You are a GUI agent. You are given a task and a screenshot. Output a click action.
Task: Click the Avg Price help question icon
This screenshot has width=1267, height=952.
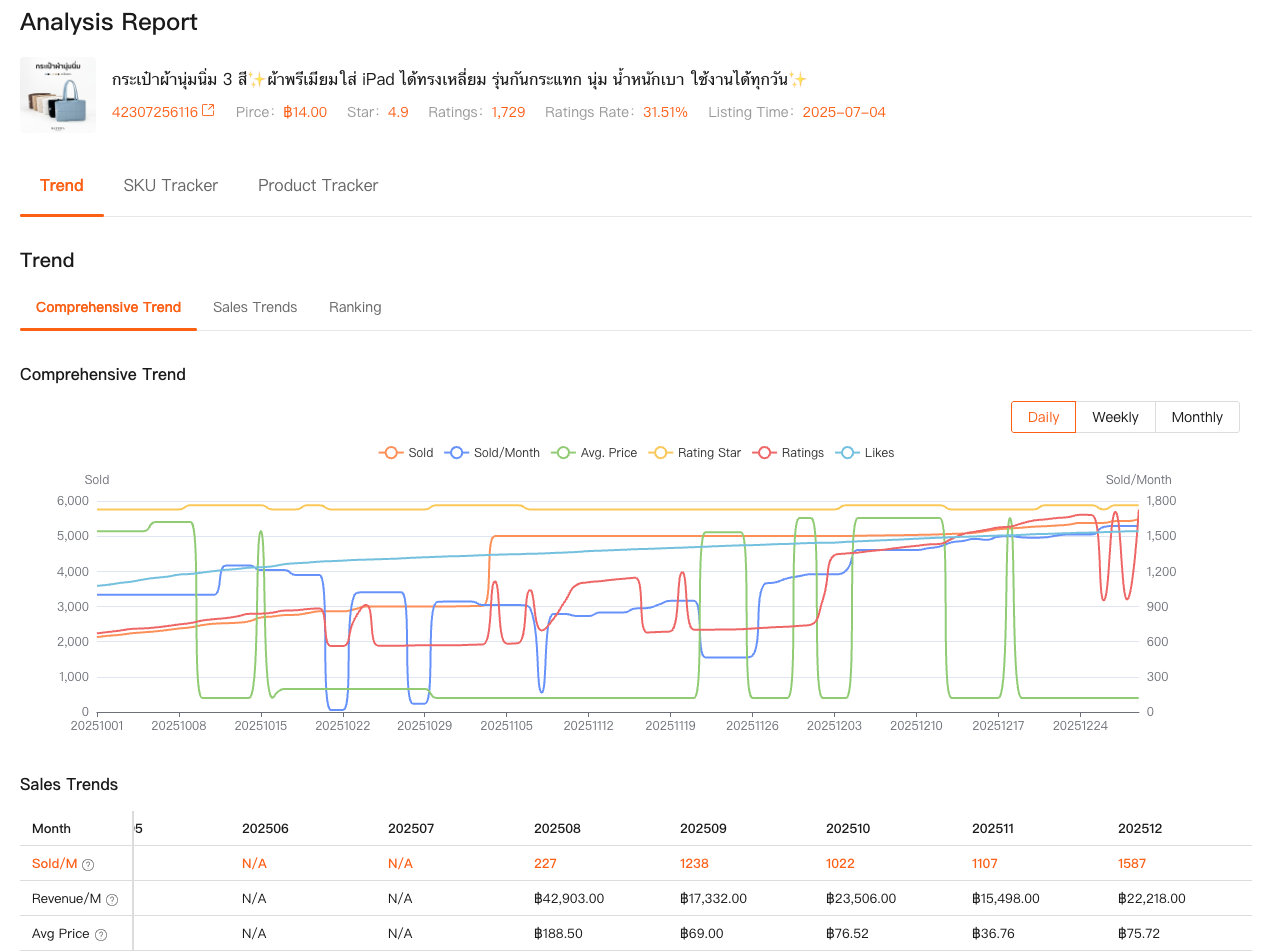[98, 934]
